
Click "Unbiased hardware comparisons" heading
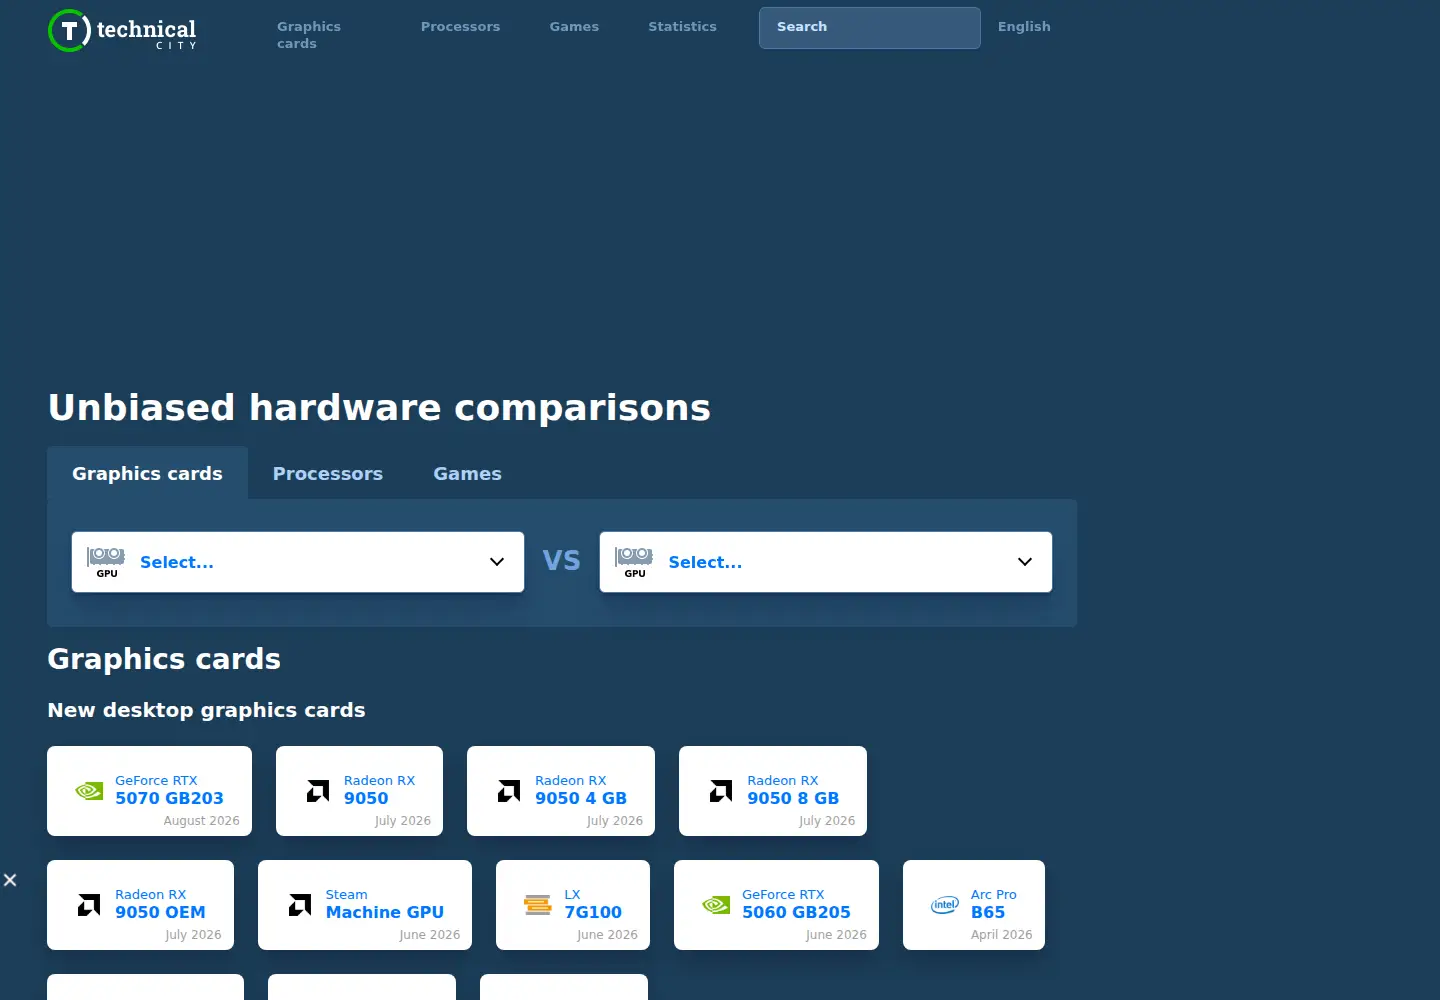coord(379,408)
